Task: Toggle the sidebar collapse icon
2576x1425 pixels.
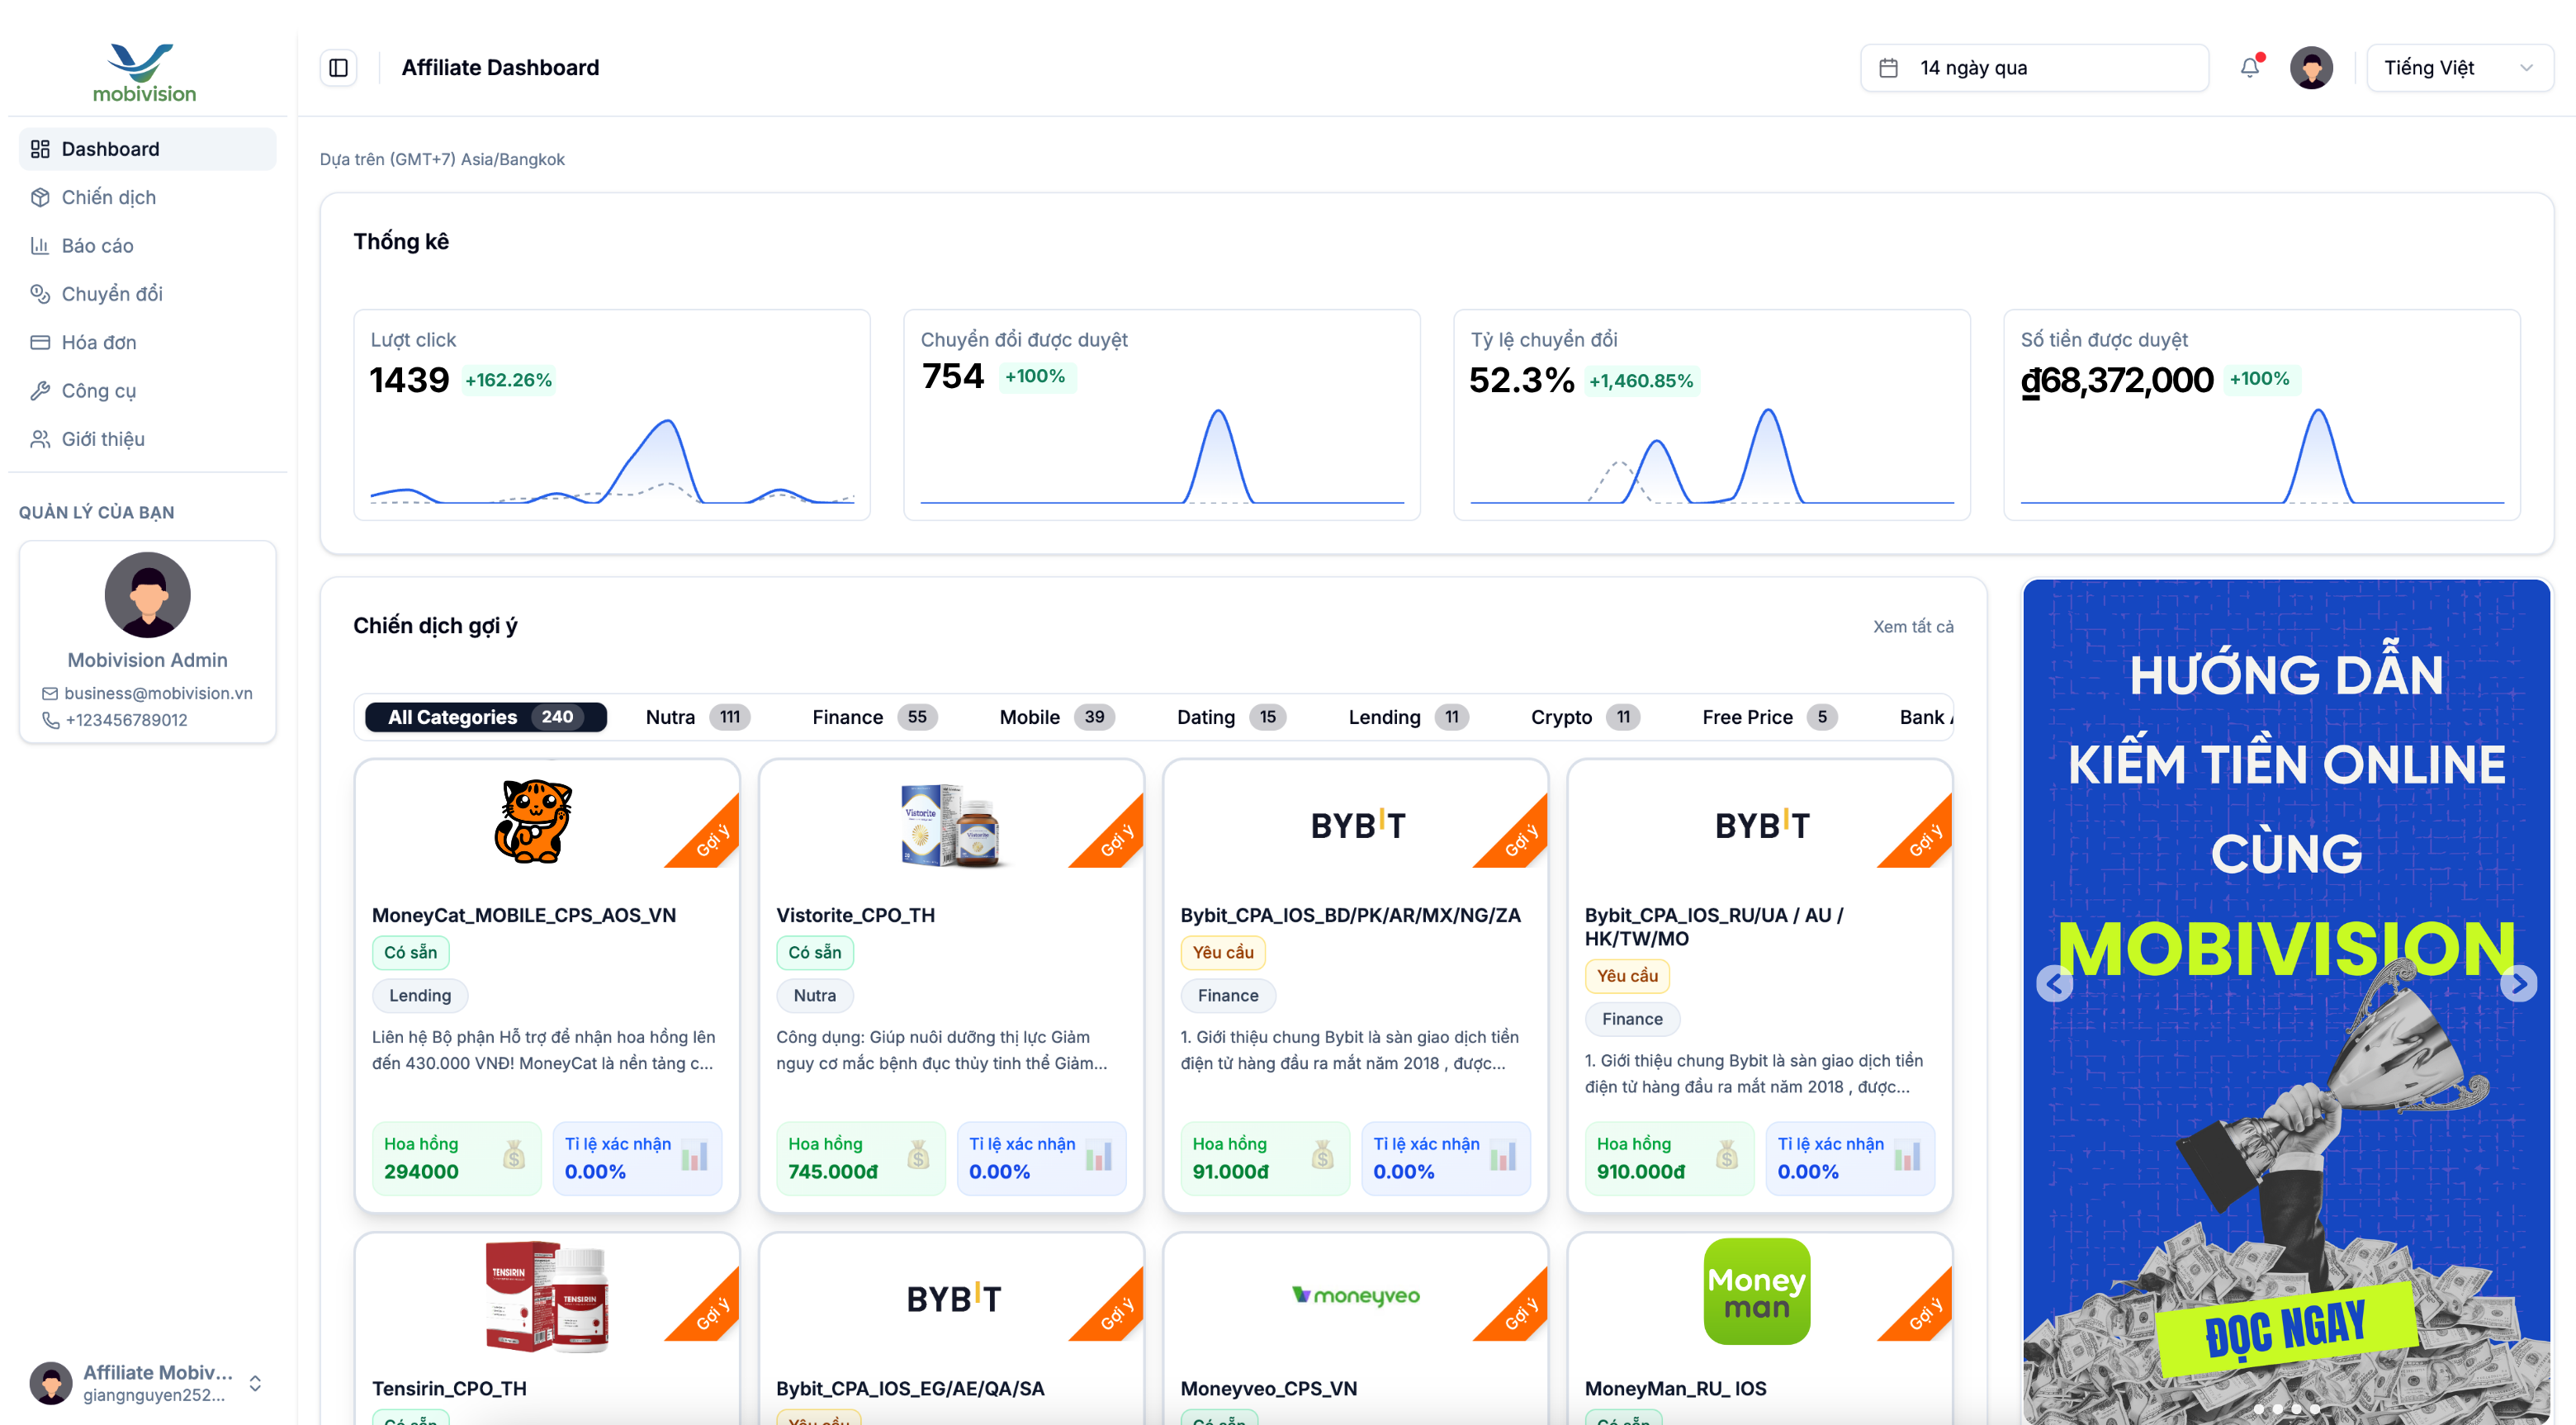Action: click(x=338, y=67)
